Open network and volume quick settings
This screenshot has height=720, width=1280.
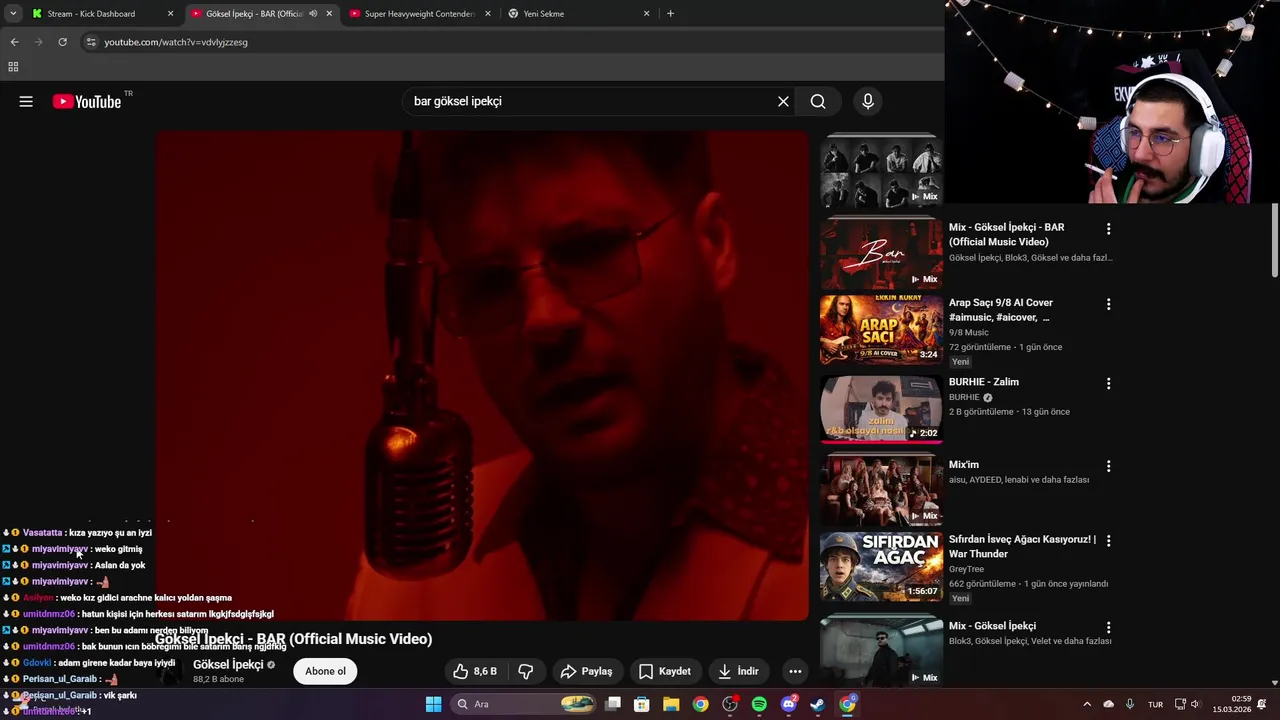1187,704
